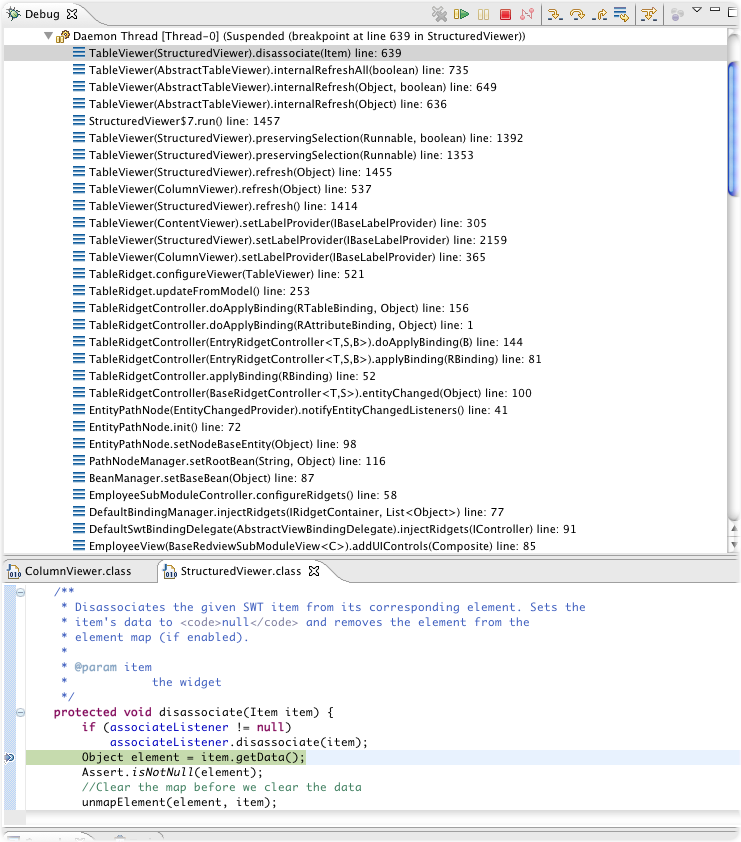Screen dimensions: 741x842
Task: Select EmployeeView addUIControls(Composite) line 85 frame
Action: point(313,546)
